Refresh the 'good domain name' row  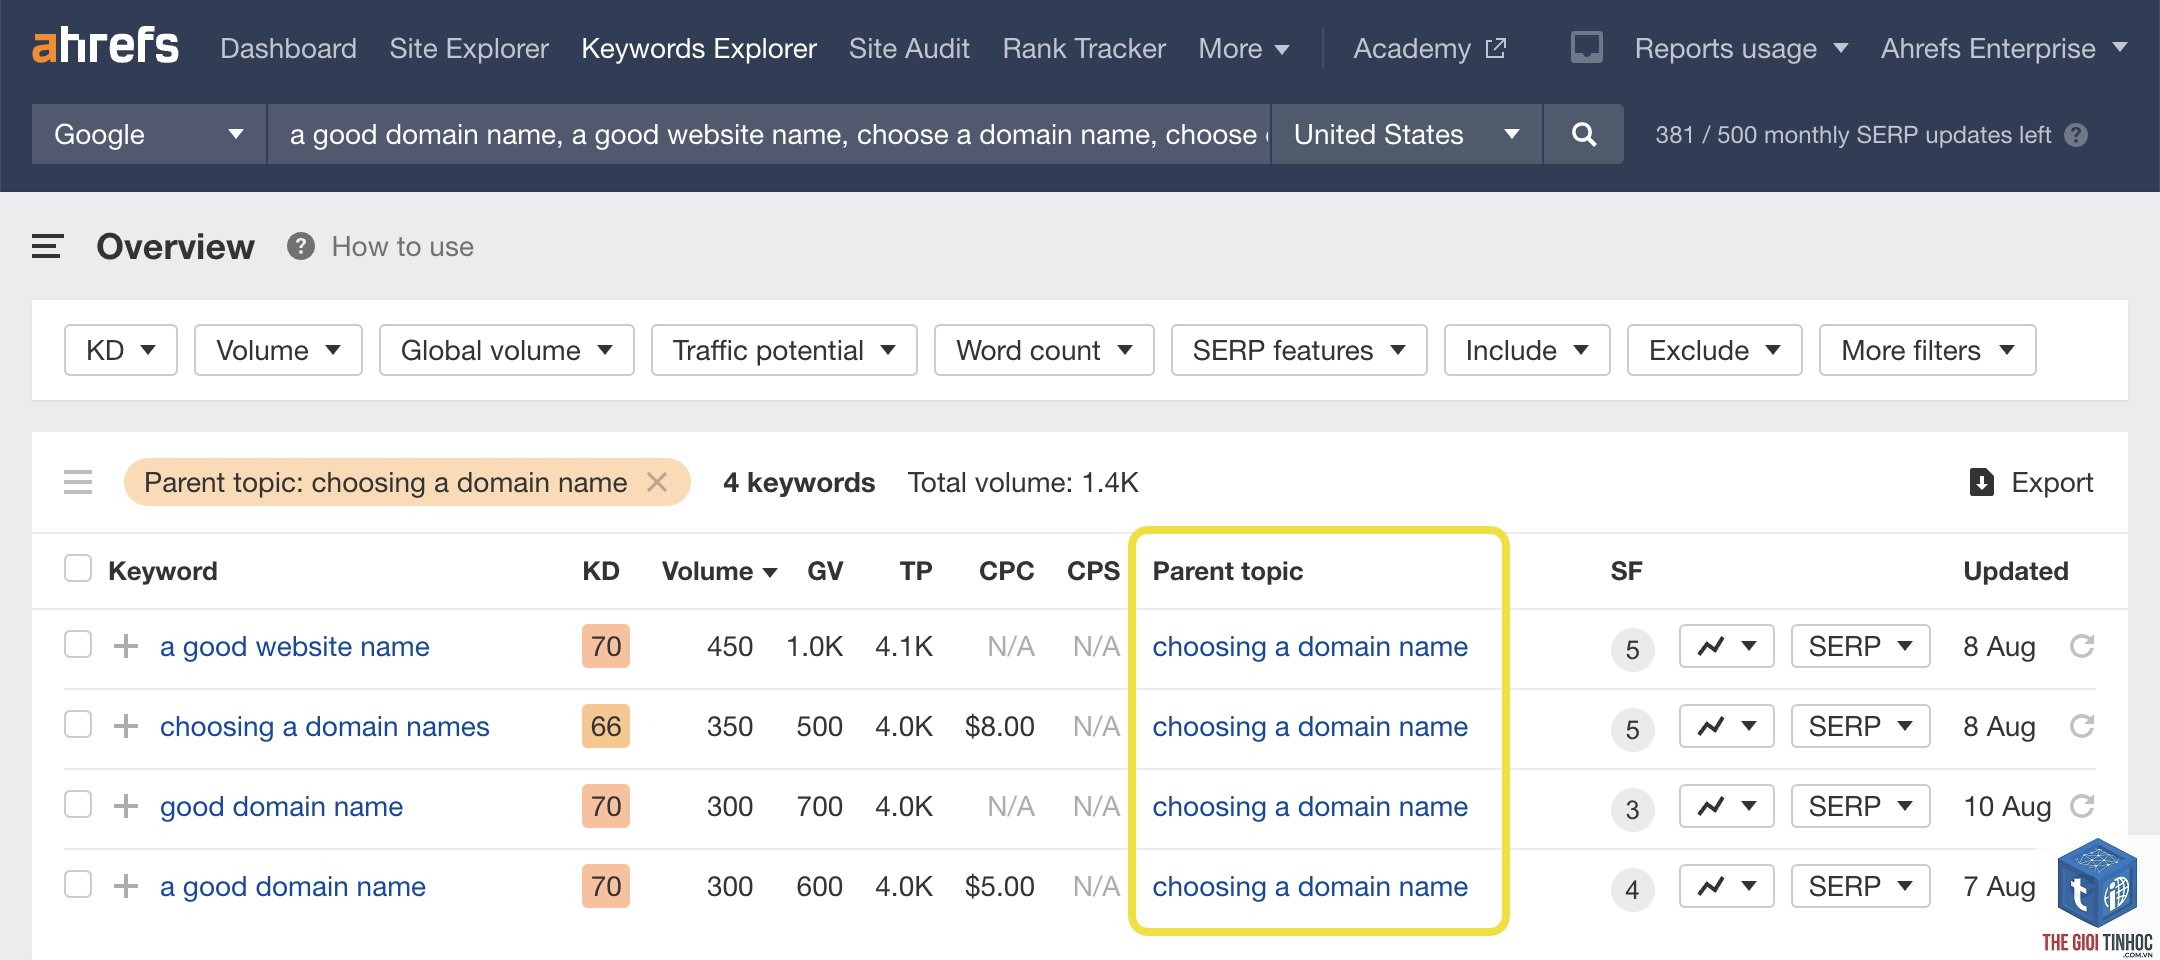pos(2082,806)
